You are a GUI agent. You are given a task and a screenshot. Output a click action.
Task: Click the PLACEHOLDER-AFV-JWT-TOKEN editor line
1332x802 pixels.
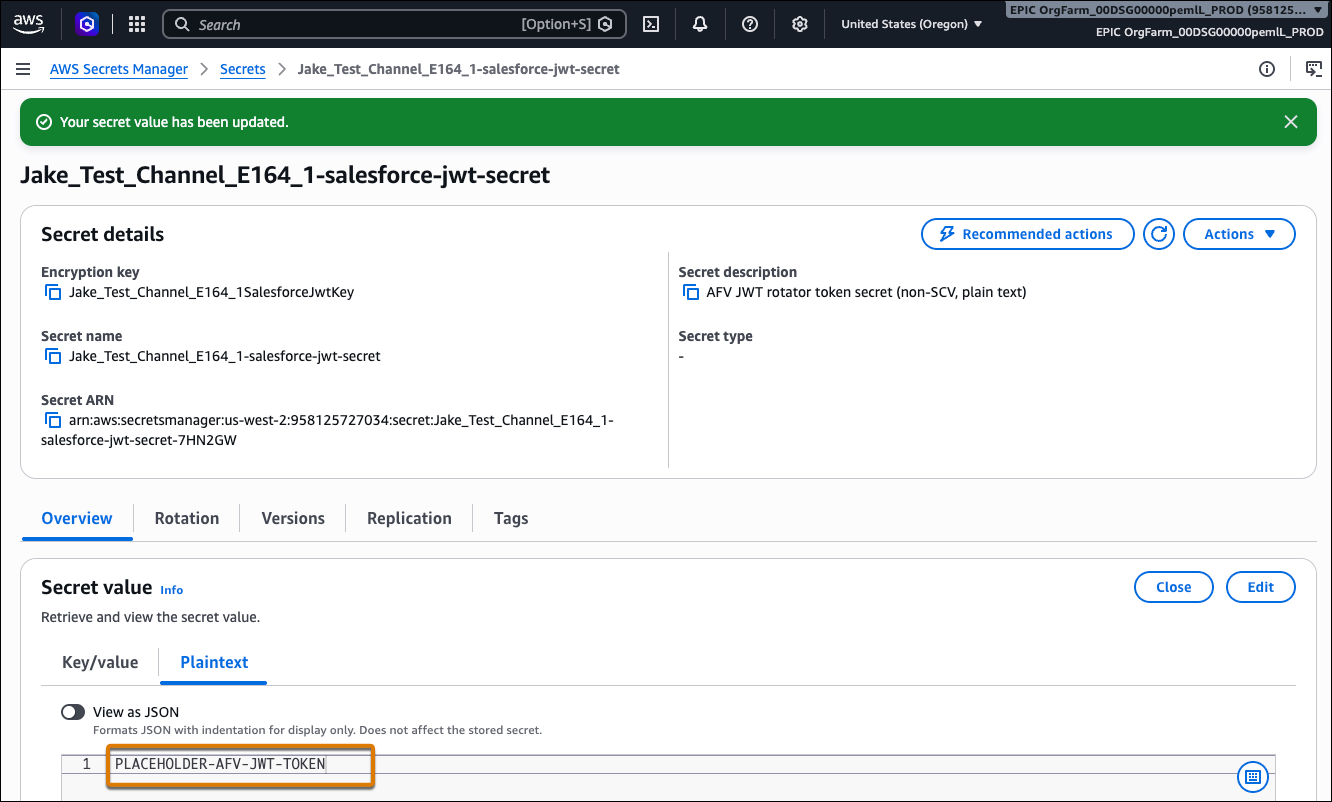pyautogui.click(x=220, y=764)
